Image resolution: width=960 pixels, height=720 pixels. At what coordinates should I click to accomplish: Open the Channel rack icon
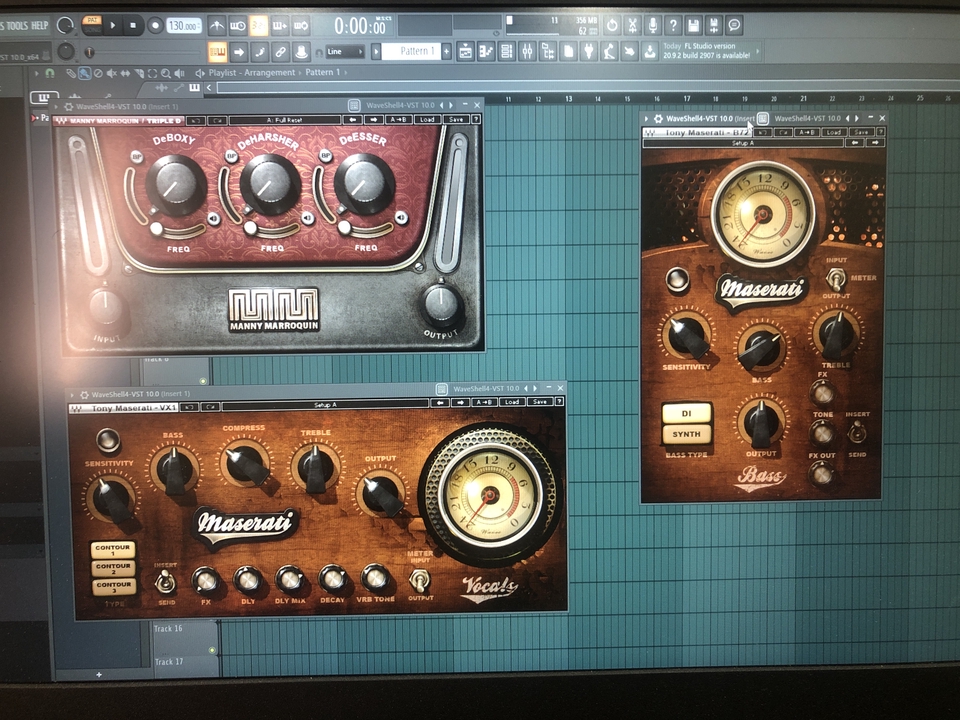tap(506, 52)
